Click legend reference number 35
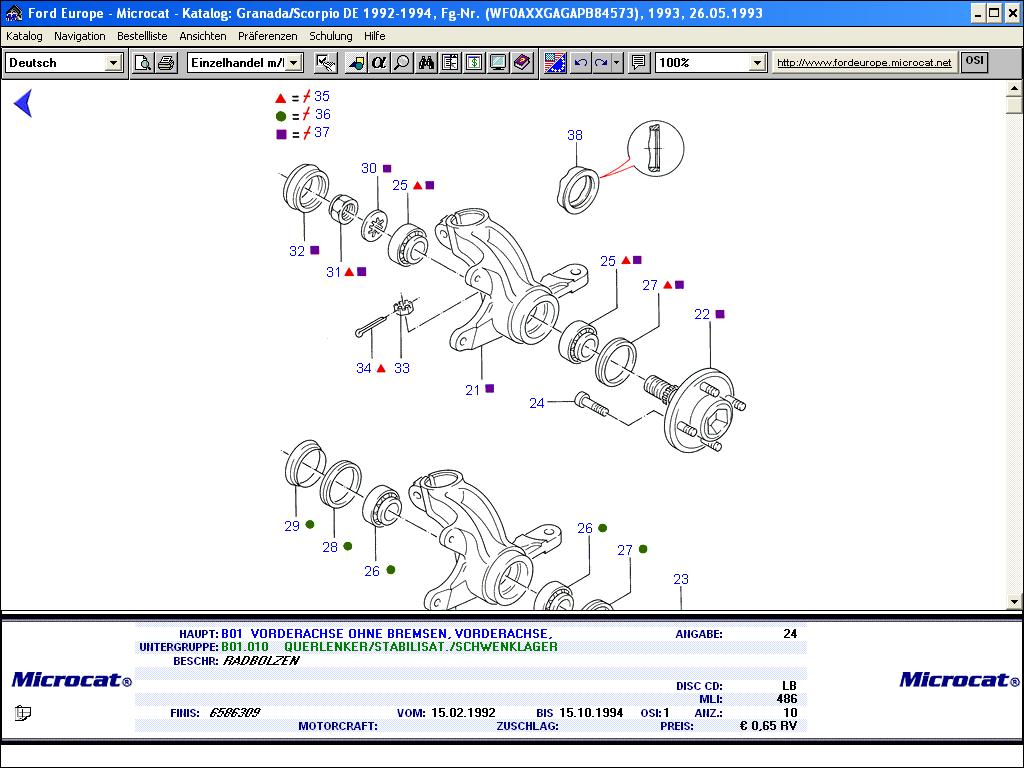The height and width of the screenshot is (768, 1024). (x=322, y=97)
